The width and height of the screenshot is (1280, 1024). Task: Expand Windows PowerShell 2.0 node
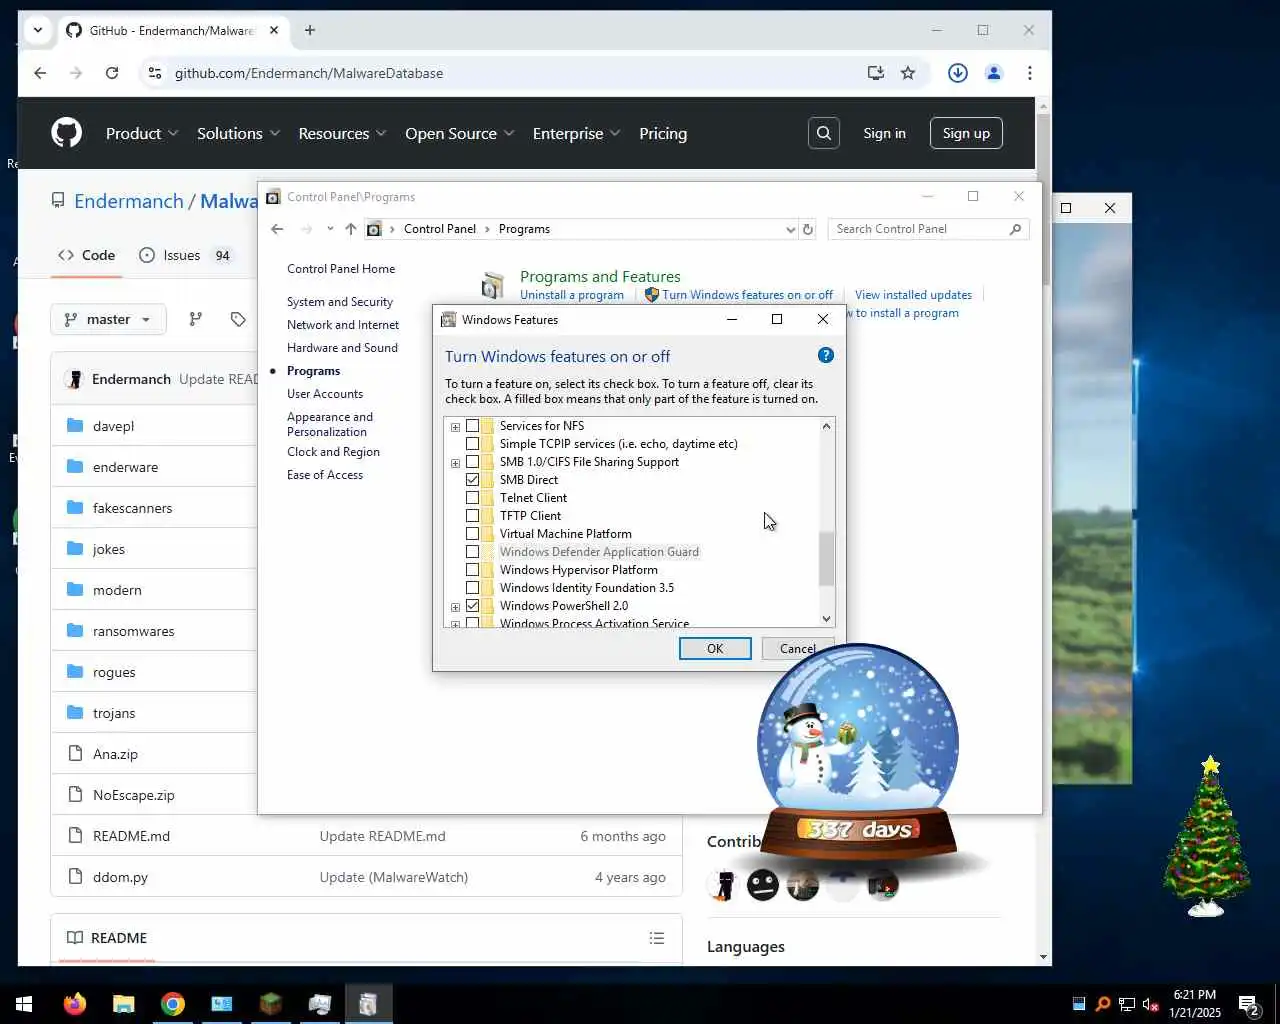pos(455,607)
